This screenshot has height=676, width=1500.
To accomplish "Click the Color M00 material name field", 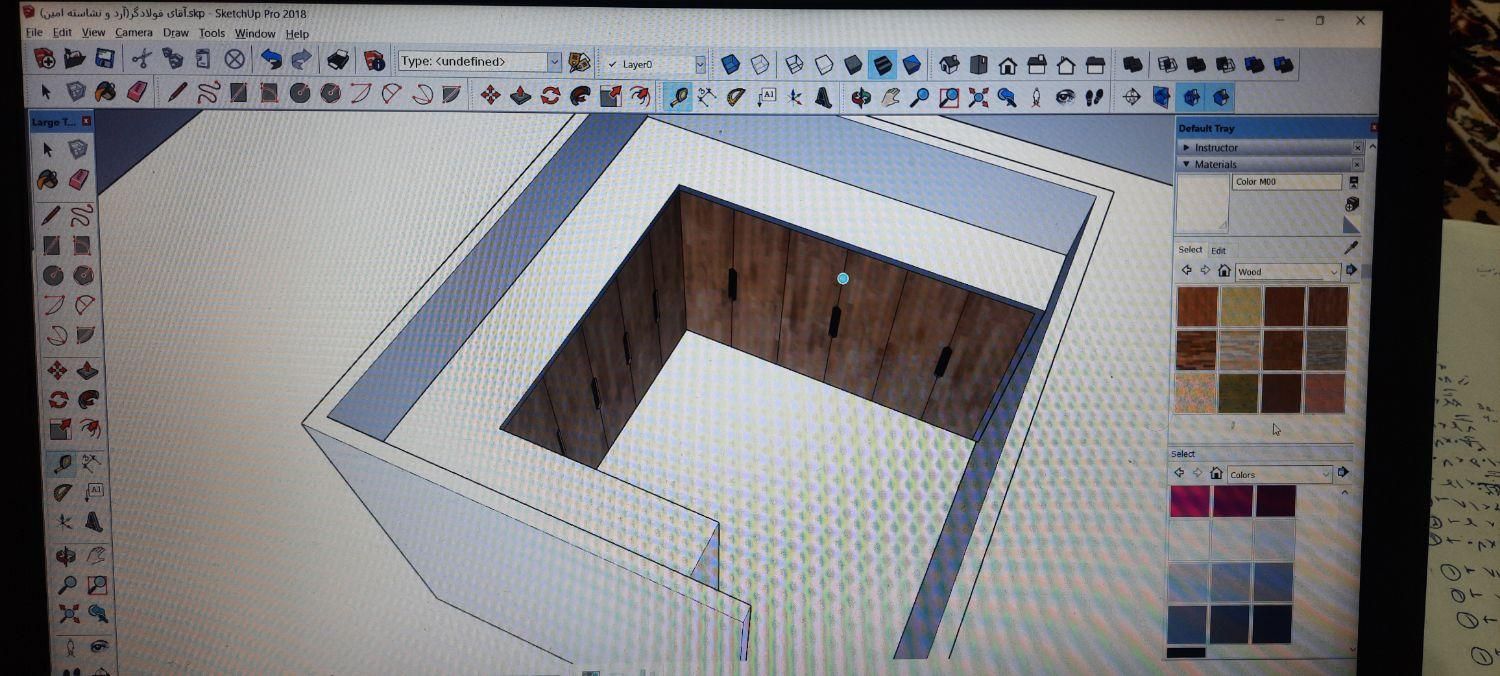I will click(1286, 182).
